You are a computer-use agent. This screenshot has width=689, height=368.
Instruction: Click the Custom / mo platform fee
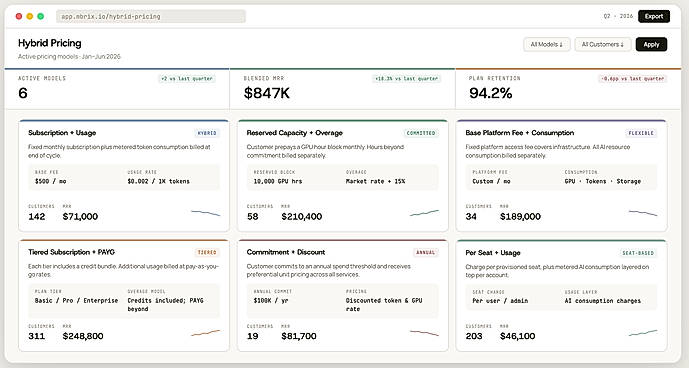[491, 181]
